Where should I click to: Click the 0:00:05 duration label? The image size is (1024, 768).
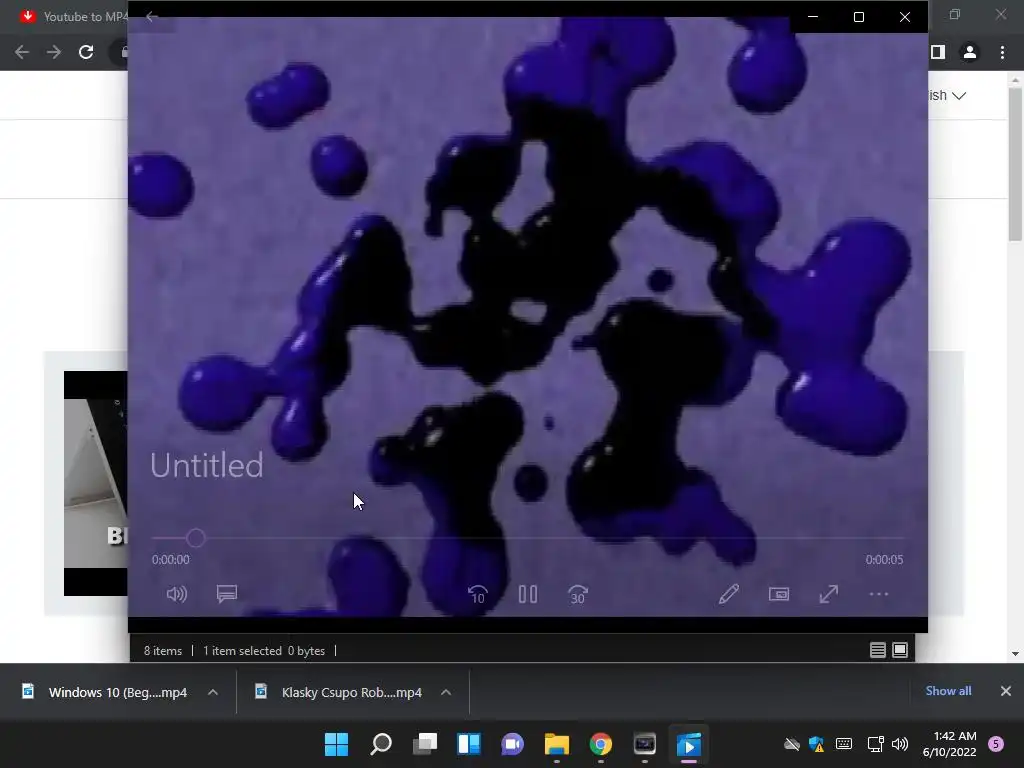(884, 560)
